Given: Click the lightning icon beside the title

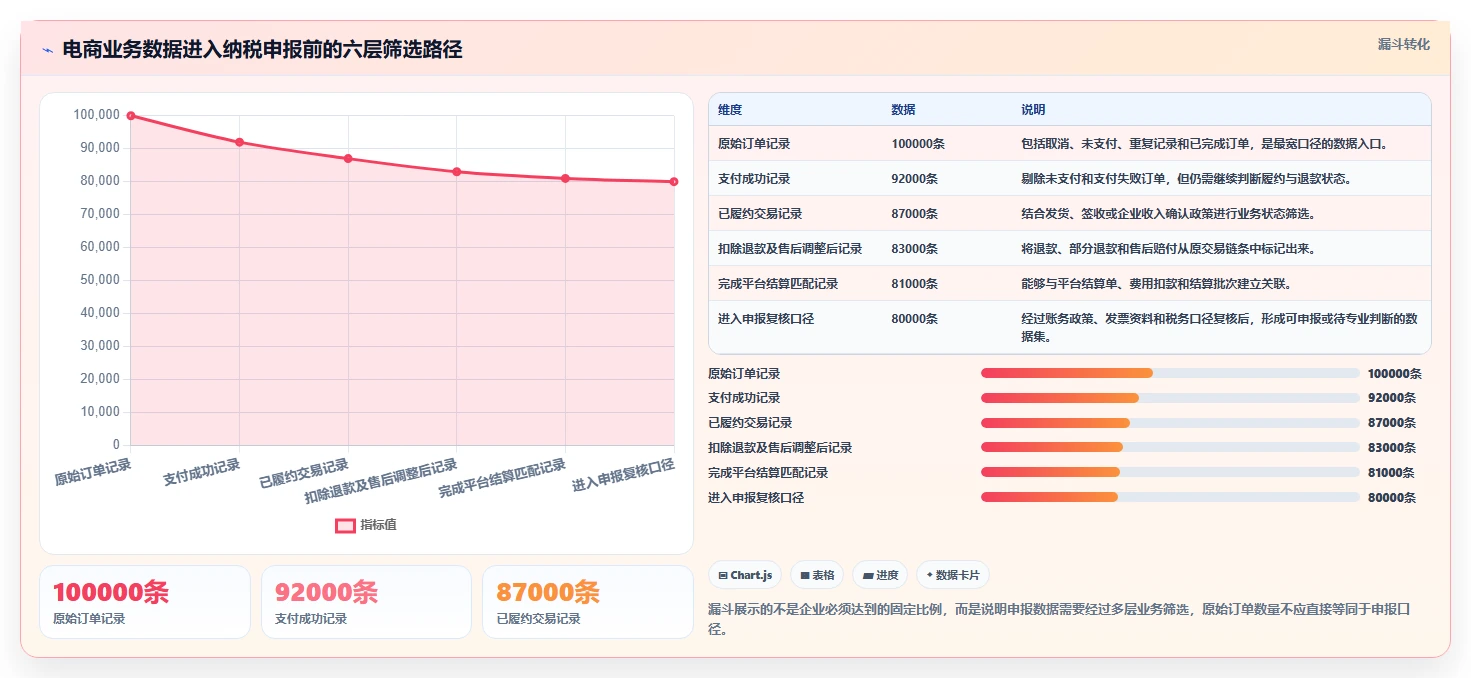Looking at the screenshot, I should (47, 50).
